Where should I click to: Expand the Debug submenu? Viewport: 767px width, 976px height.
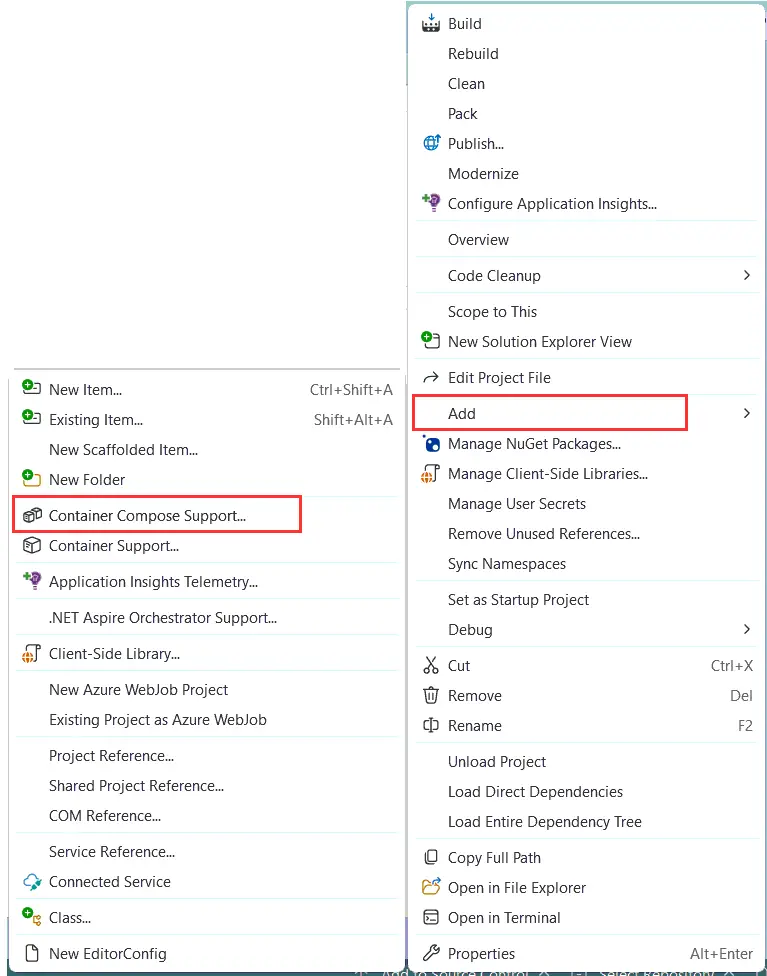tap(747, 630)
